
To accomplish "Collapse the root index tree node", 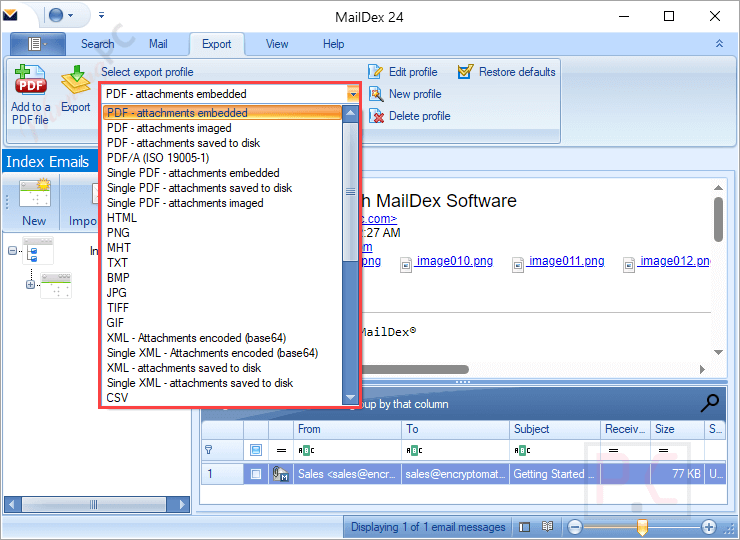I will pyautogui.click(x=12, y=251).
